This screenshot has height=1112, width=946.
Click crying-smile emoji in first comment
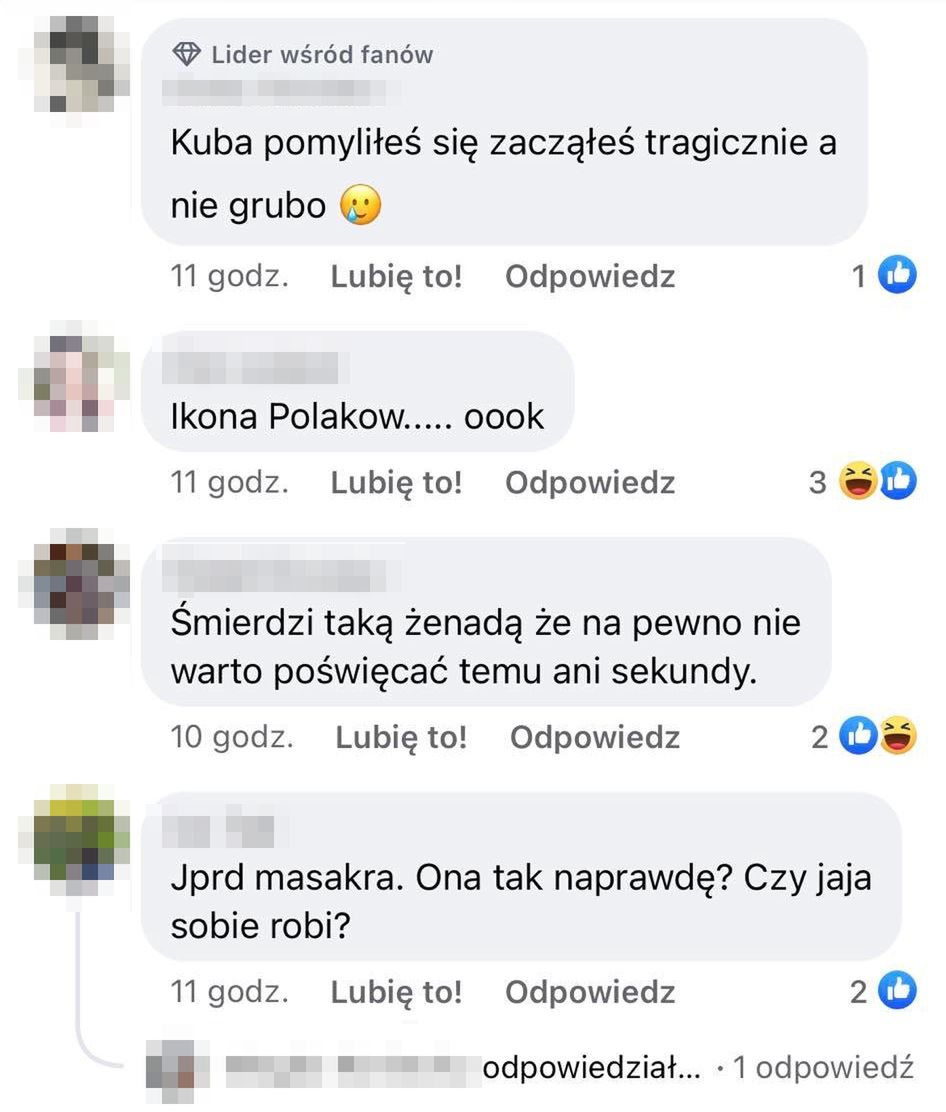361,205
